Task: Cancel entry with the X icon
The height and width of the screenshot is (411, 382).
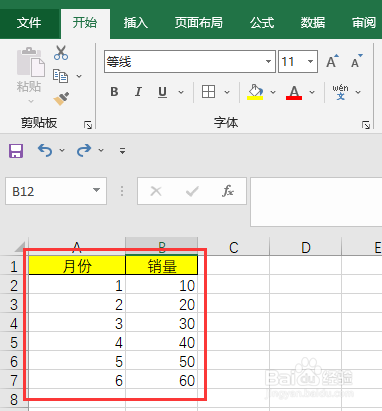Action: (x=156, y=191)
